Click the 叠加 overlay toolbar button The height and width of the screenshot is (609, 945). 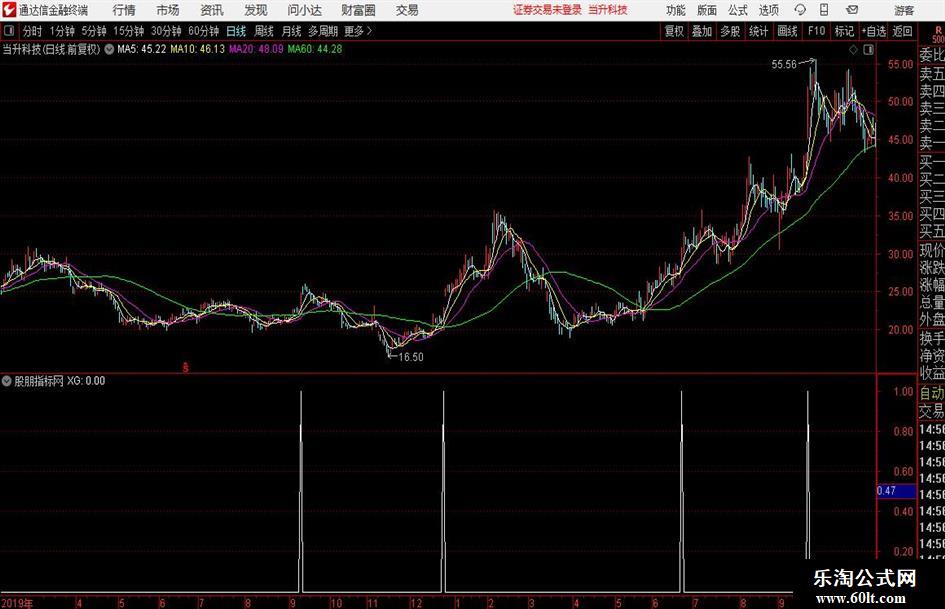(702, 31)
